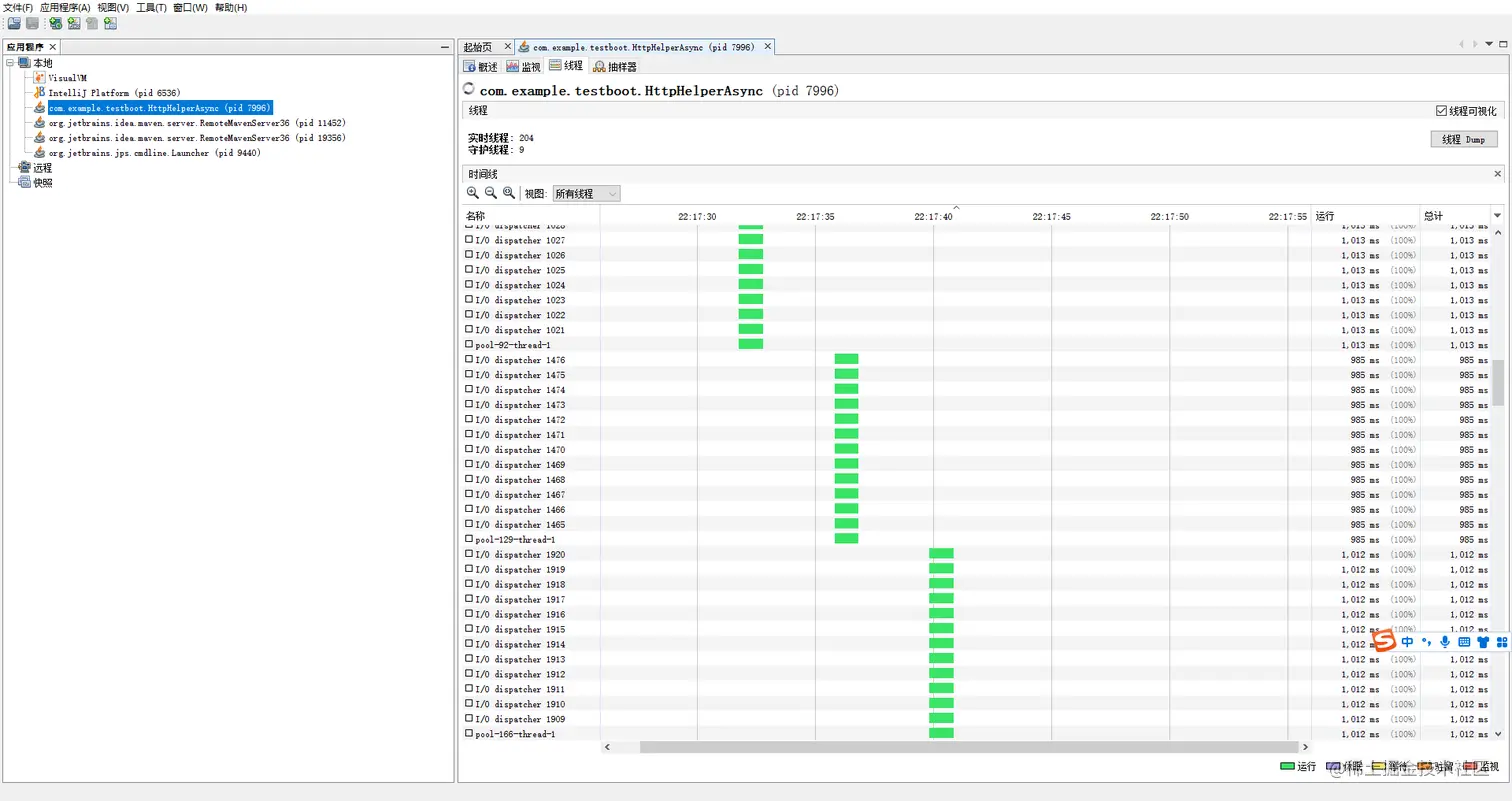
Task: Sort by the 总计 column header
Action: tap(1454, 216)
